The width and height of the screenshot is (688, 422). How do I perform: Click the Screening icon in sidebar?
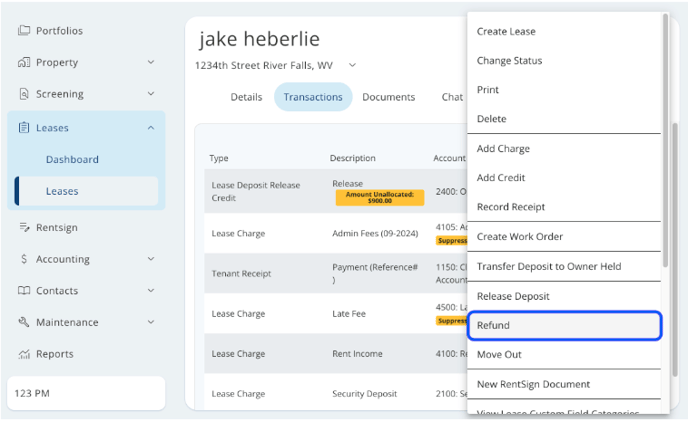pos(24,95)
